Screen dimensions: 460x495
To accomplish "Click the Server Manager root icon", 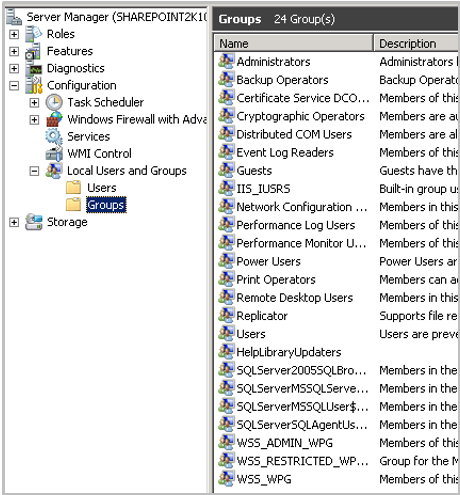I will coord(14,17).
